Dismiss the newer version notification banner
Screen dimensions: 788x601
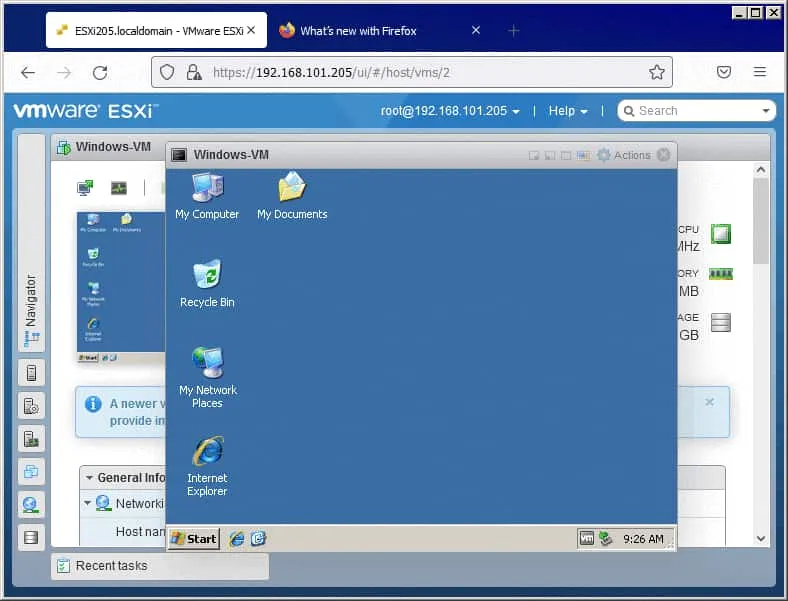(x=709, y=402)
